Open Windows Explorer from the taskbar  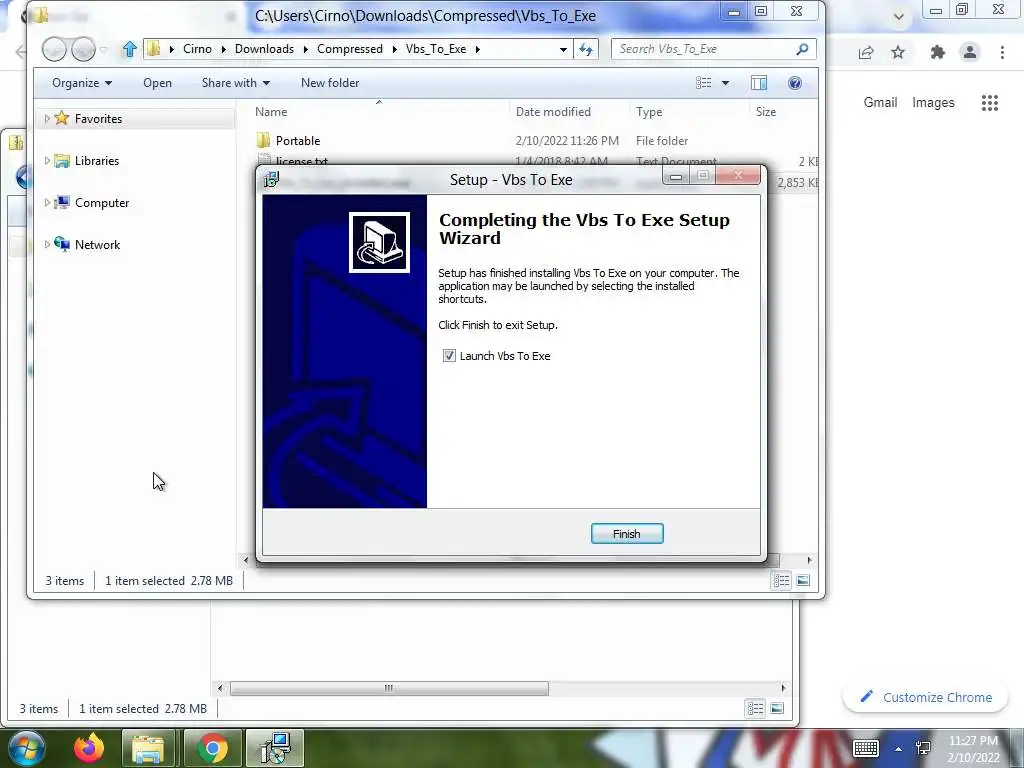148,748
